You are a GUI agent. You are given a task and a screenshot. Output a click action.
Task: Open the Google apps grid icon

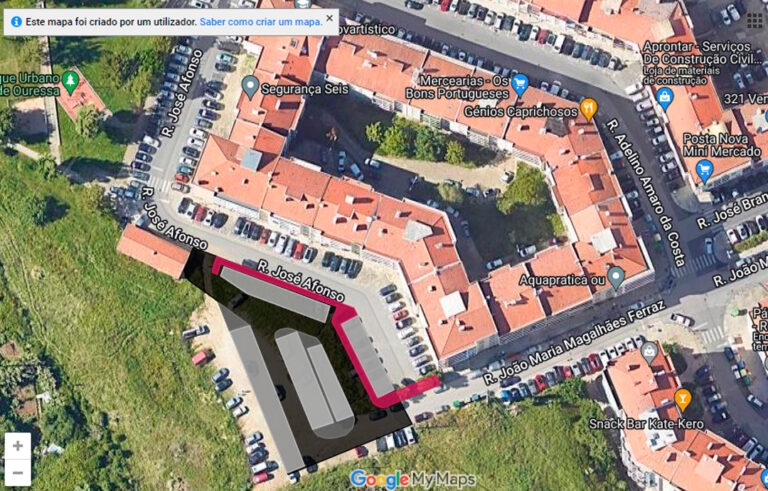coord(755,21)
